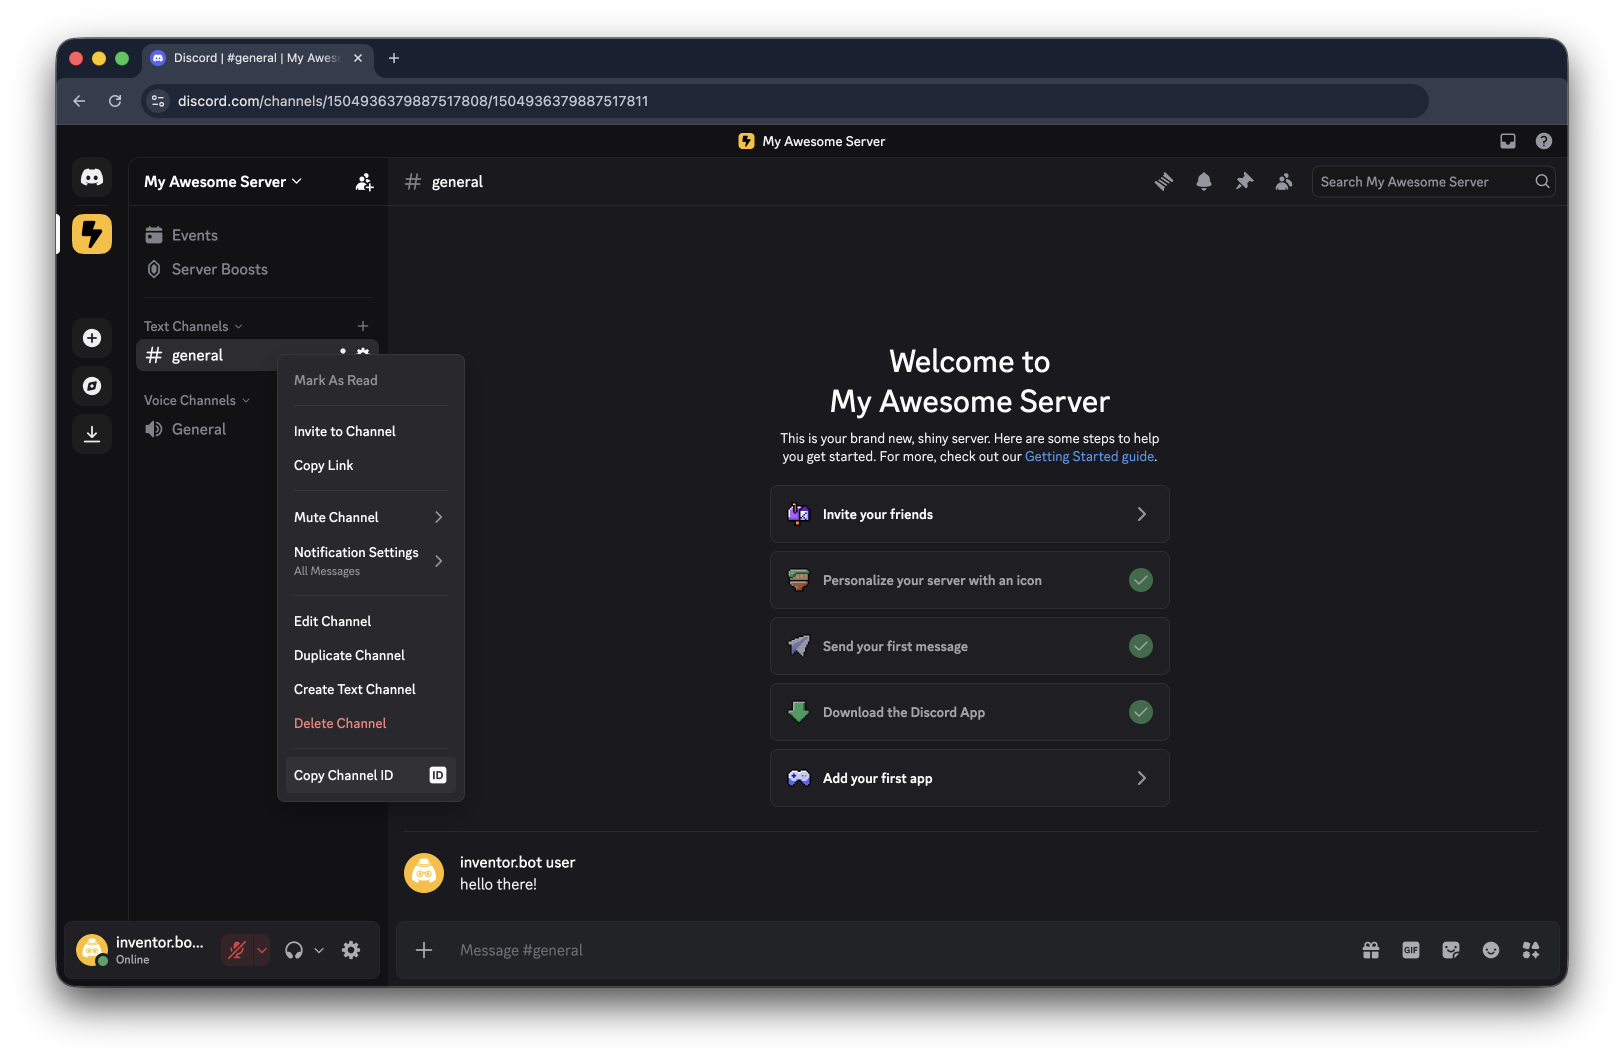Open the emoji picker
1624x1061 pixels.
pos(1491,950)
